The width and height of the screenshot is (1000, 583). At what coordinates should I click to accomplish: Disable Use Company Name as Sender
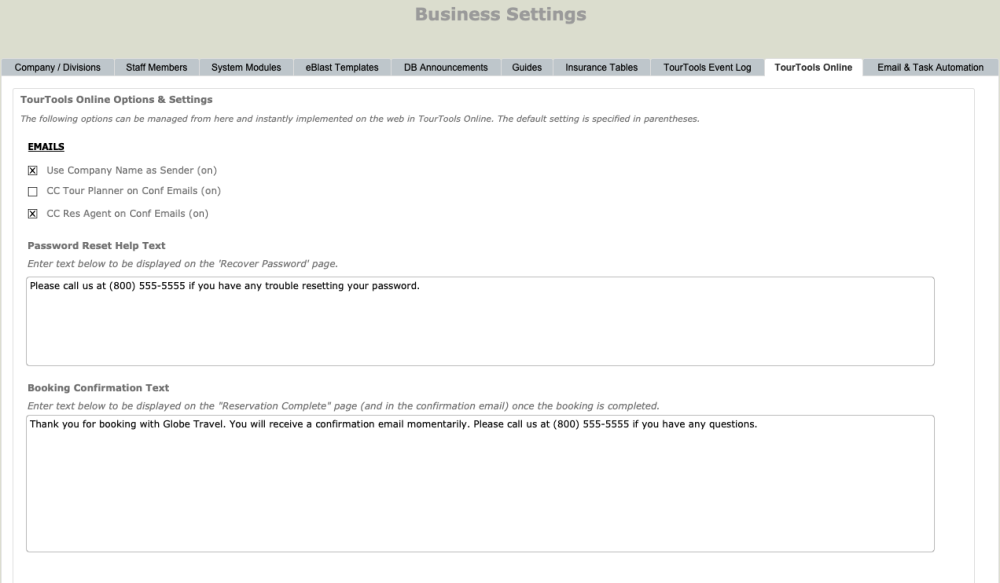pyautogui.click(x=31, y=170)
